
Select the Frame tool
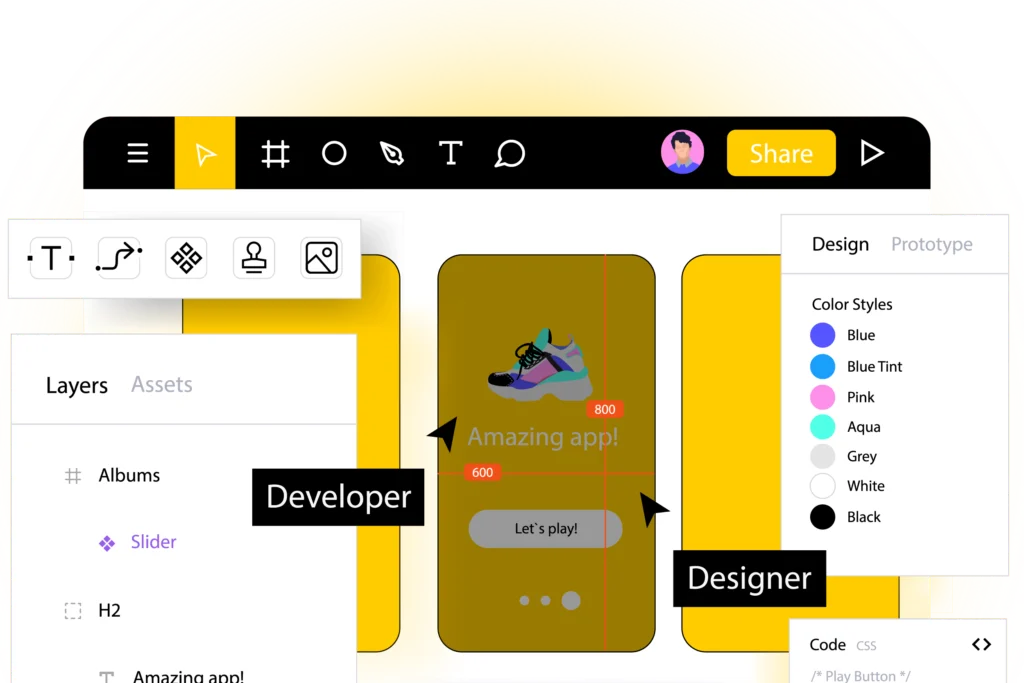(x=275, y=154)
